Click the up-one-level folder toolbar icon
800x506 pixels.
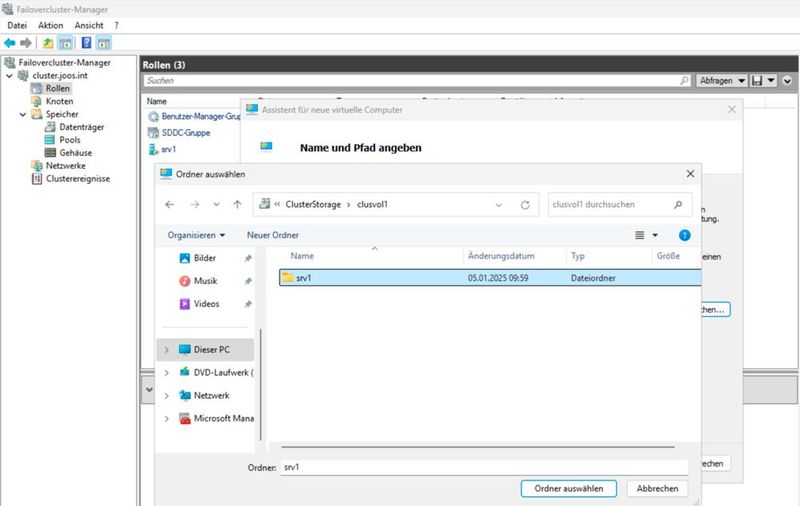point(48,43)
